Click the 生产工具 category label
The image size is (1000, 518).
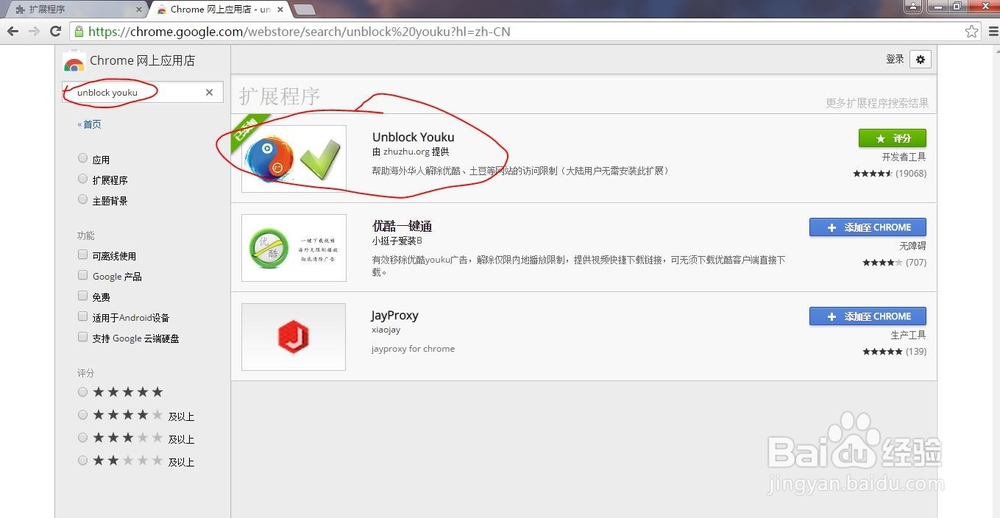(908, 335)
